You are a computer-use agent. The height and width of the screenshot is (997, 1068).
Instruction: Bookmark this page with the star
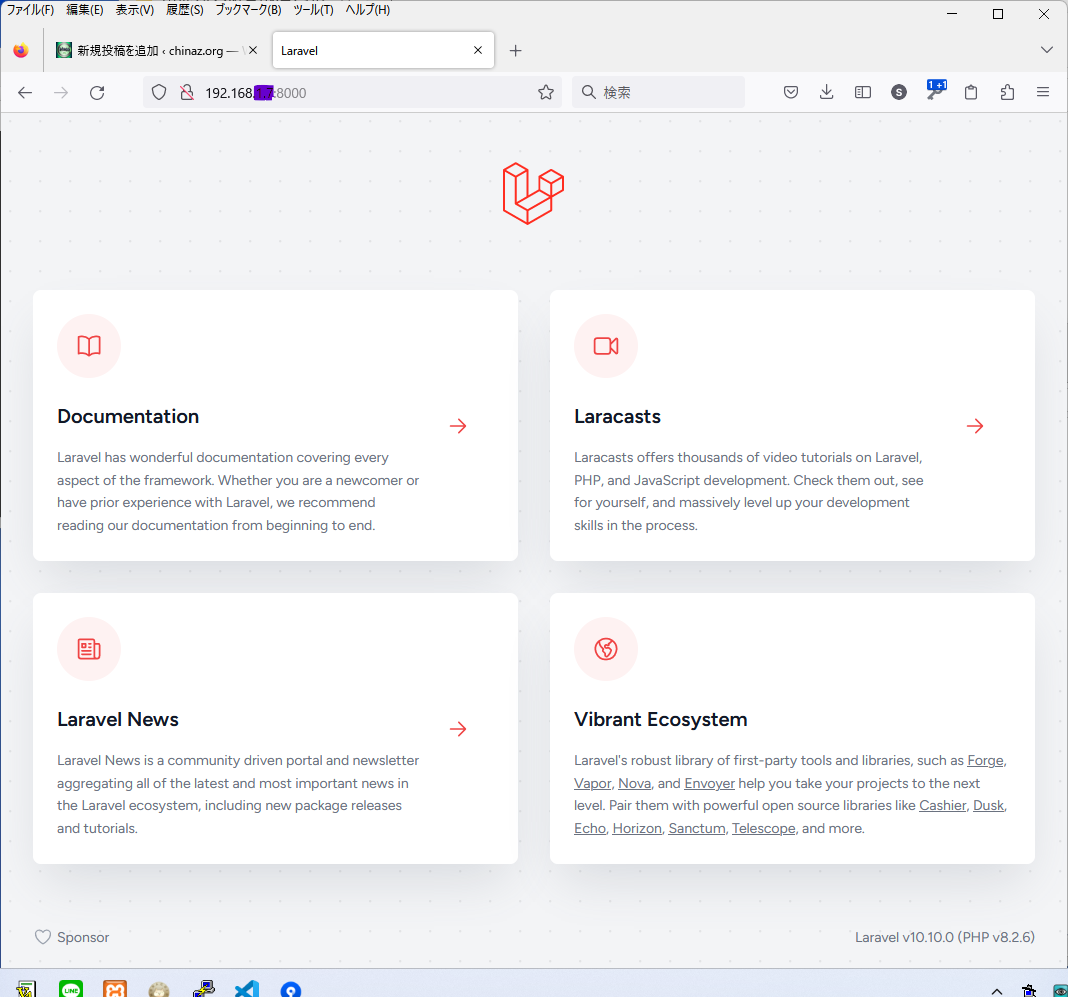click(x=546, y=93)
